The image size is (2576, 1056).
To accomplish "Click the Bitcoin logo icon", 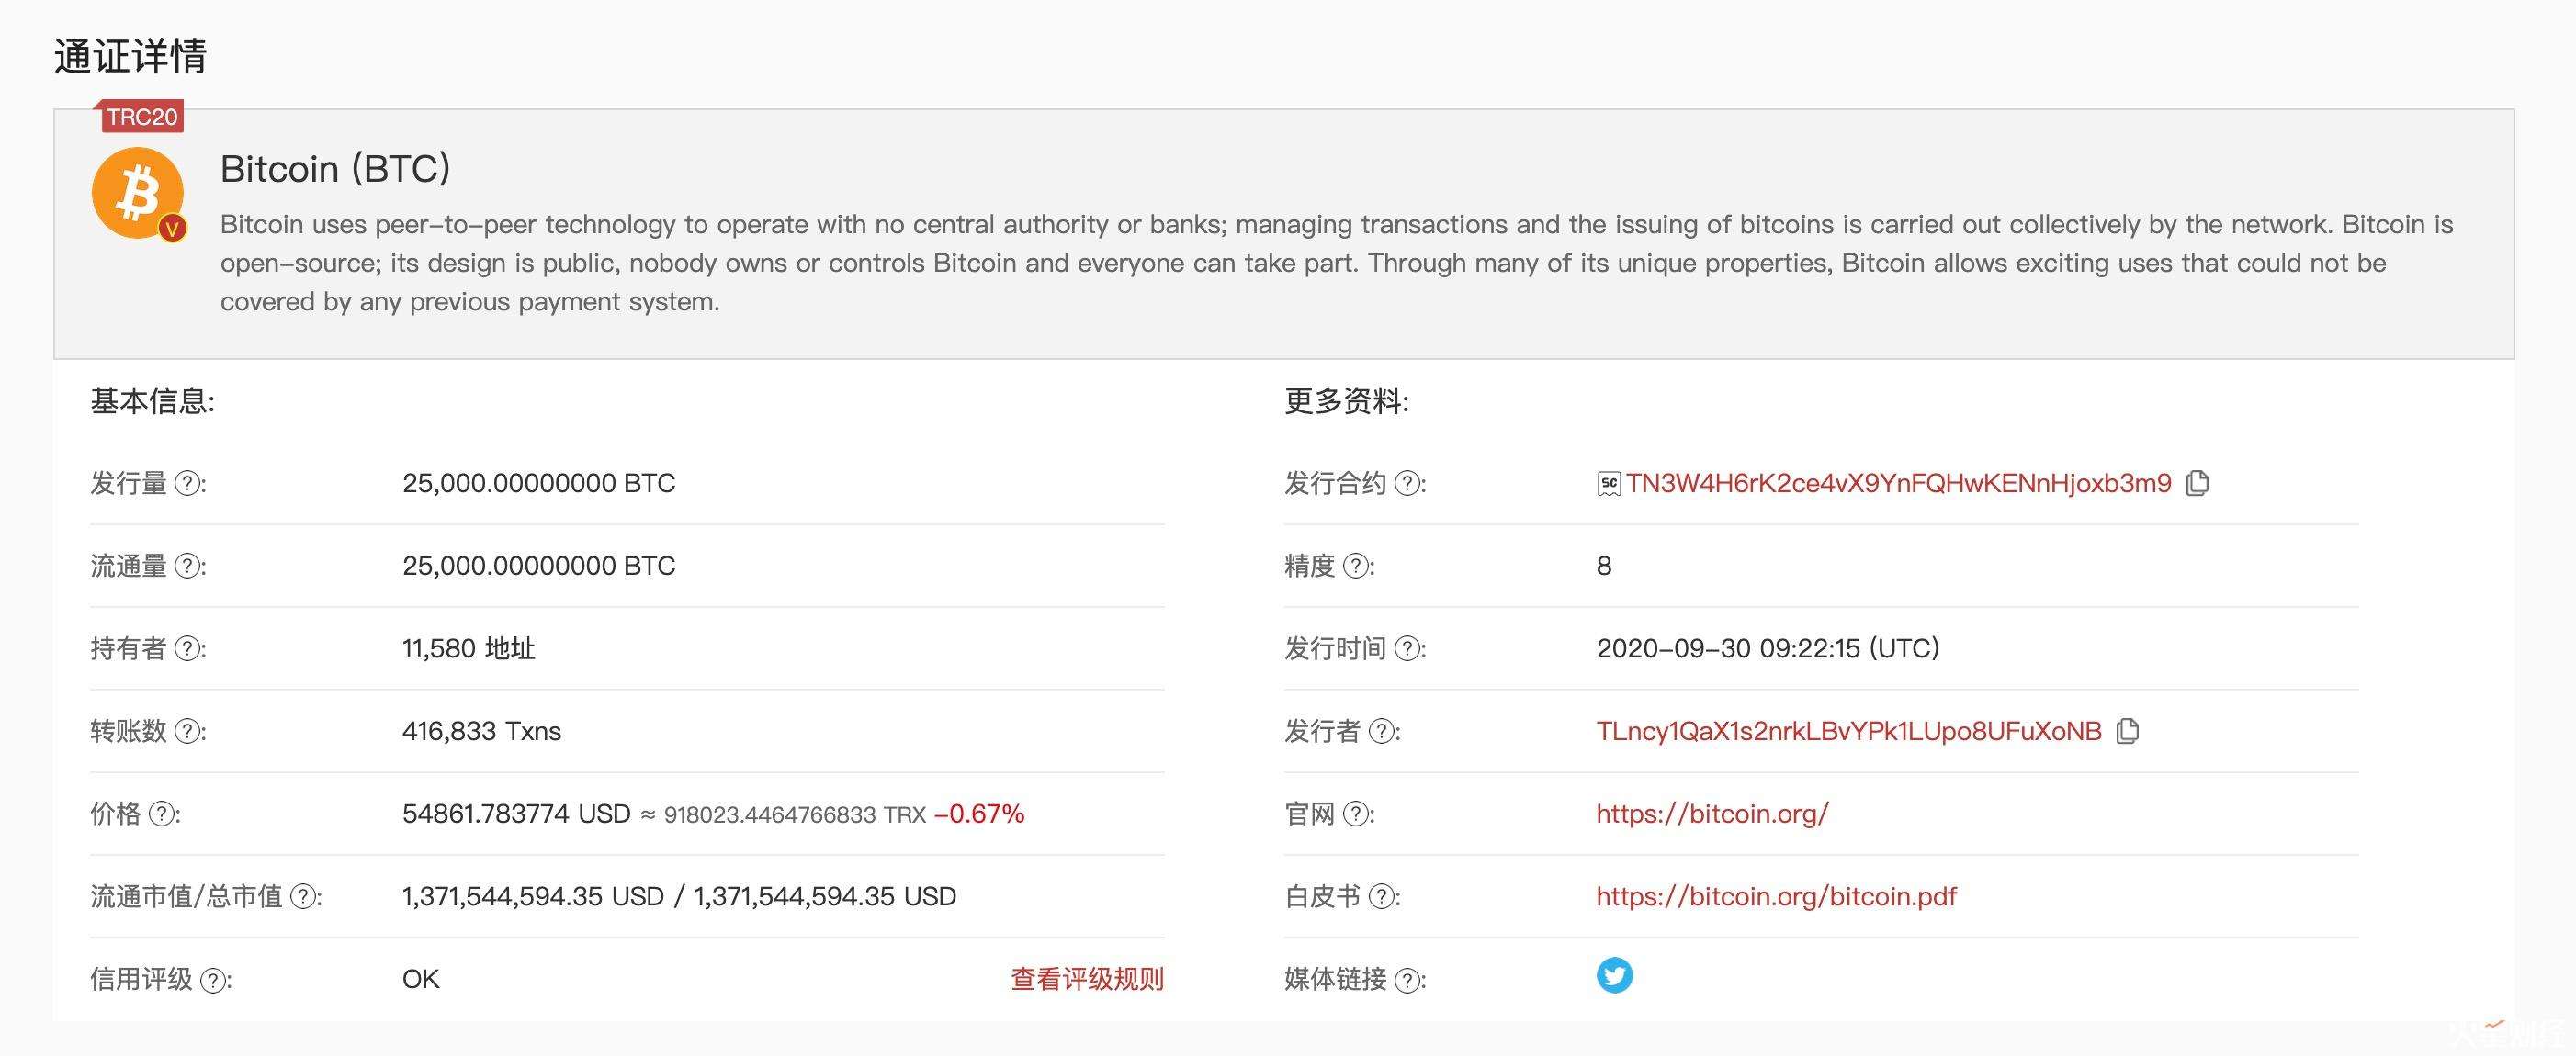I will pyautogui.click(x=137, y=193).
